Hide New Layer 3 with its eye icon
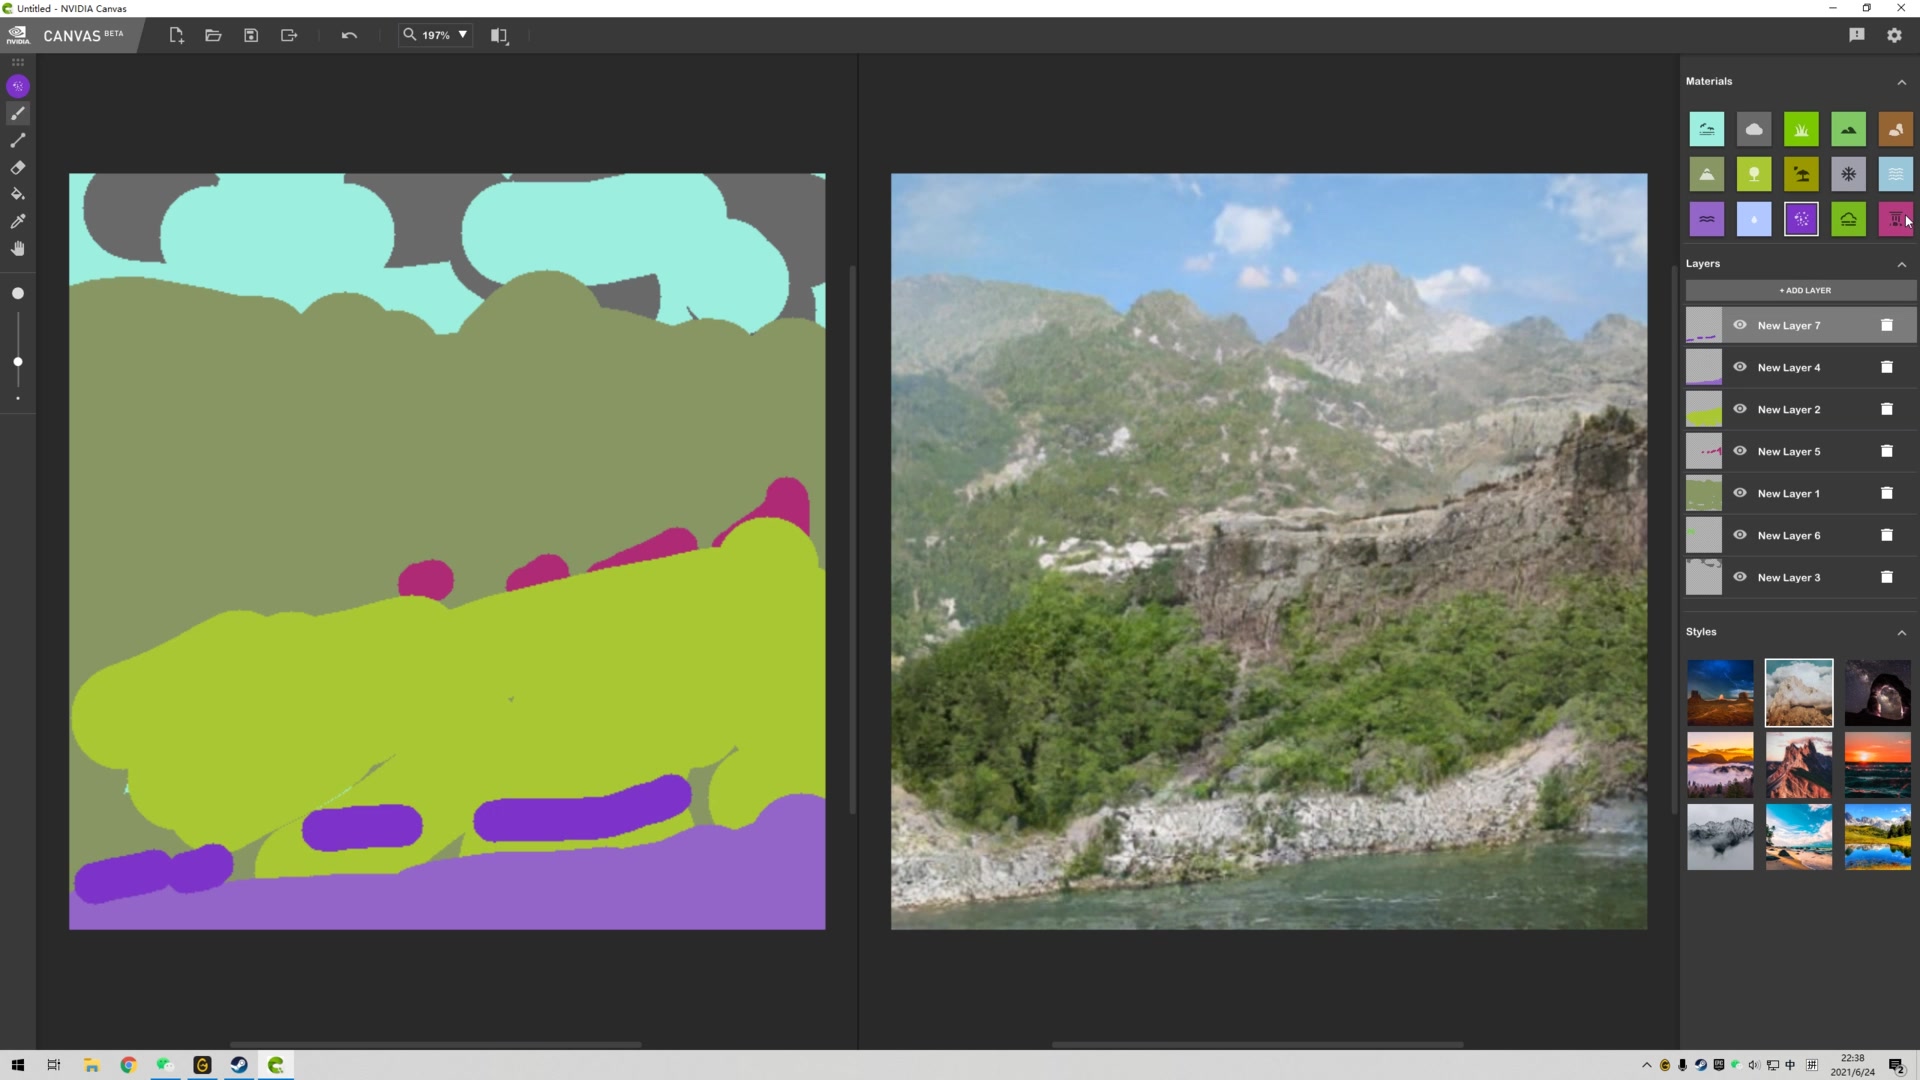Image resolution: width=1920 pixels, height=1080 pixels. (x=1740, y=577)
